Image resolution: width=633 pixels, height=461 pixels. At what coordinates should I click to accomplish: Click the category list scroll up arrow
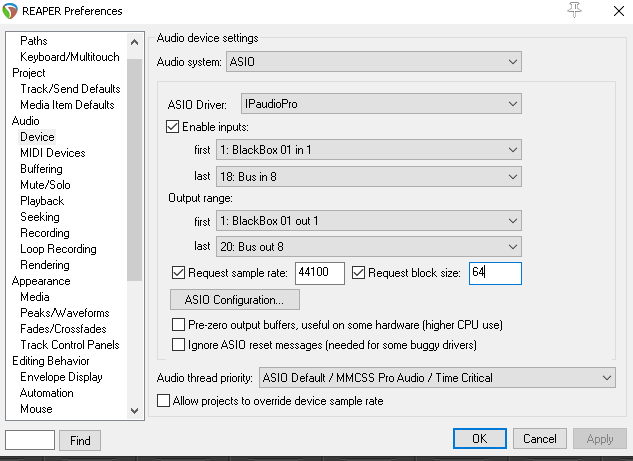[x=134, y=42]
